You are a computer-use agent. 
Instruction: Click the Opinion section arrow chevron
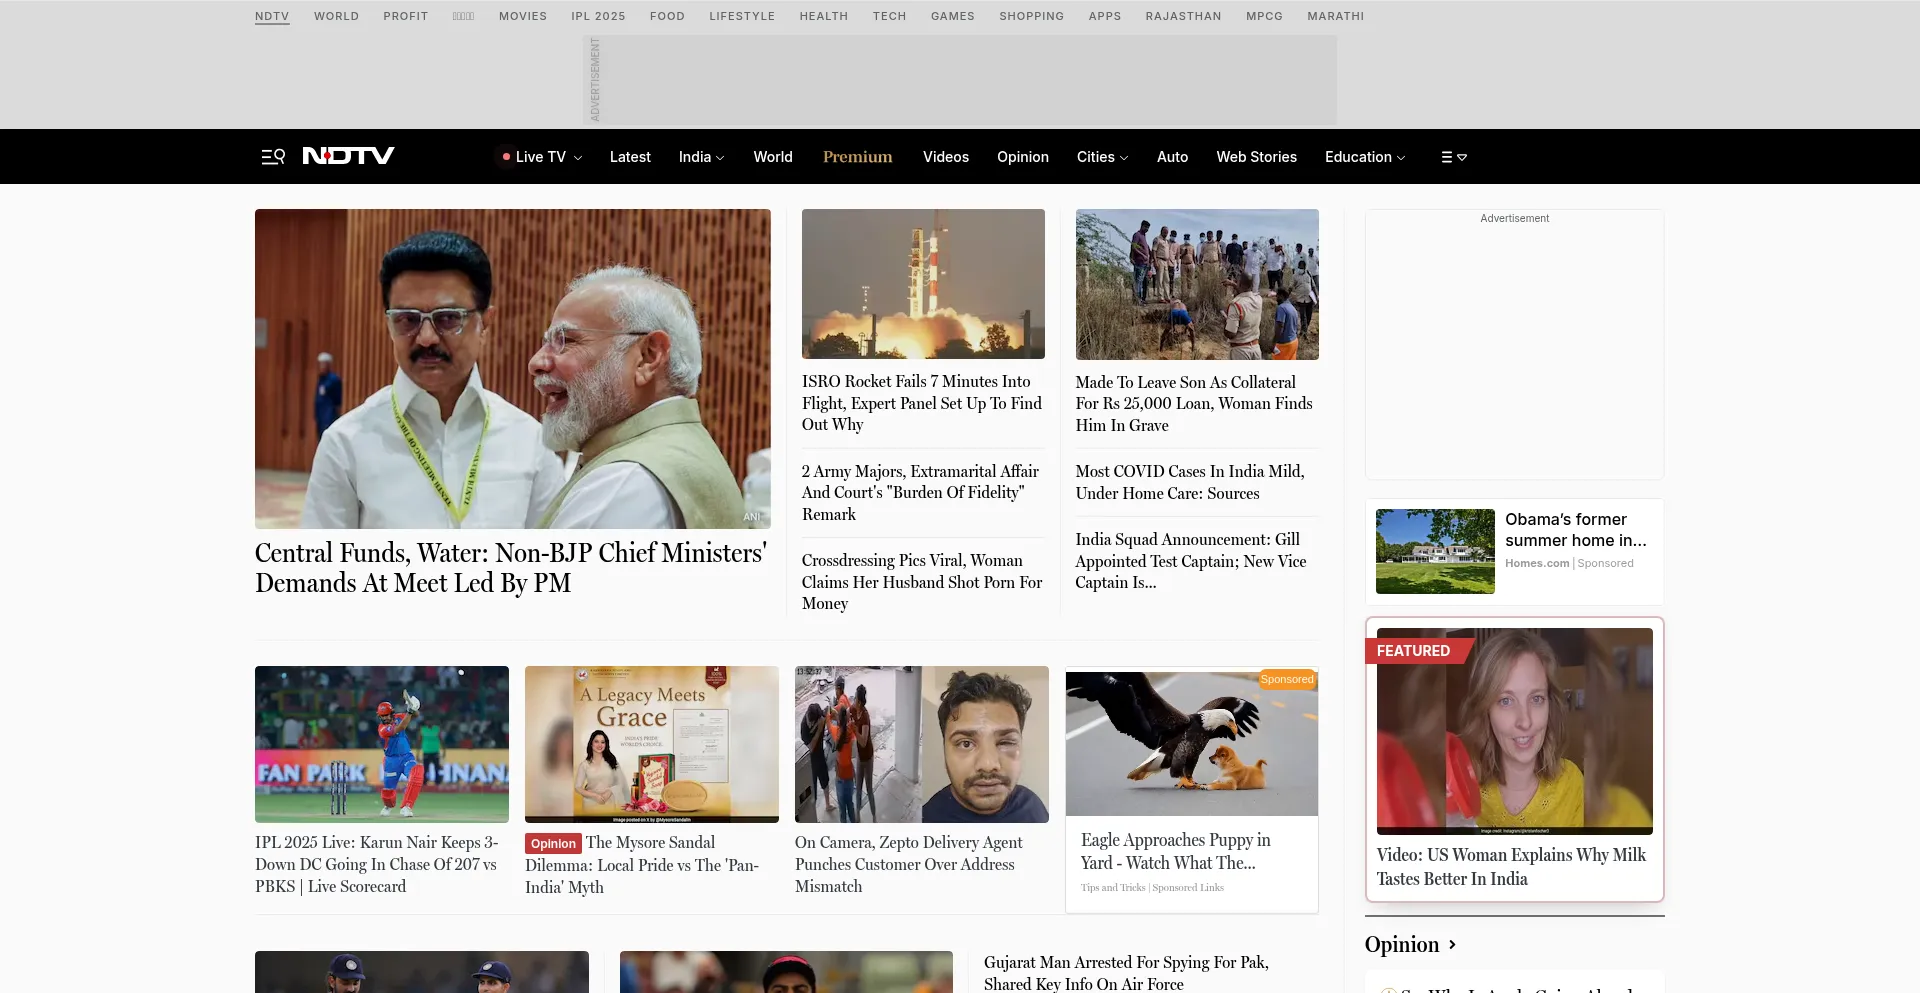point(1452,945)
